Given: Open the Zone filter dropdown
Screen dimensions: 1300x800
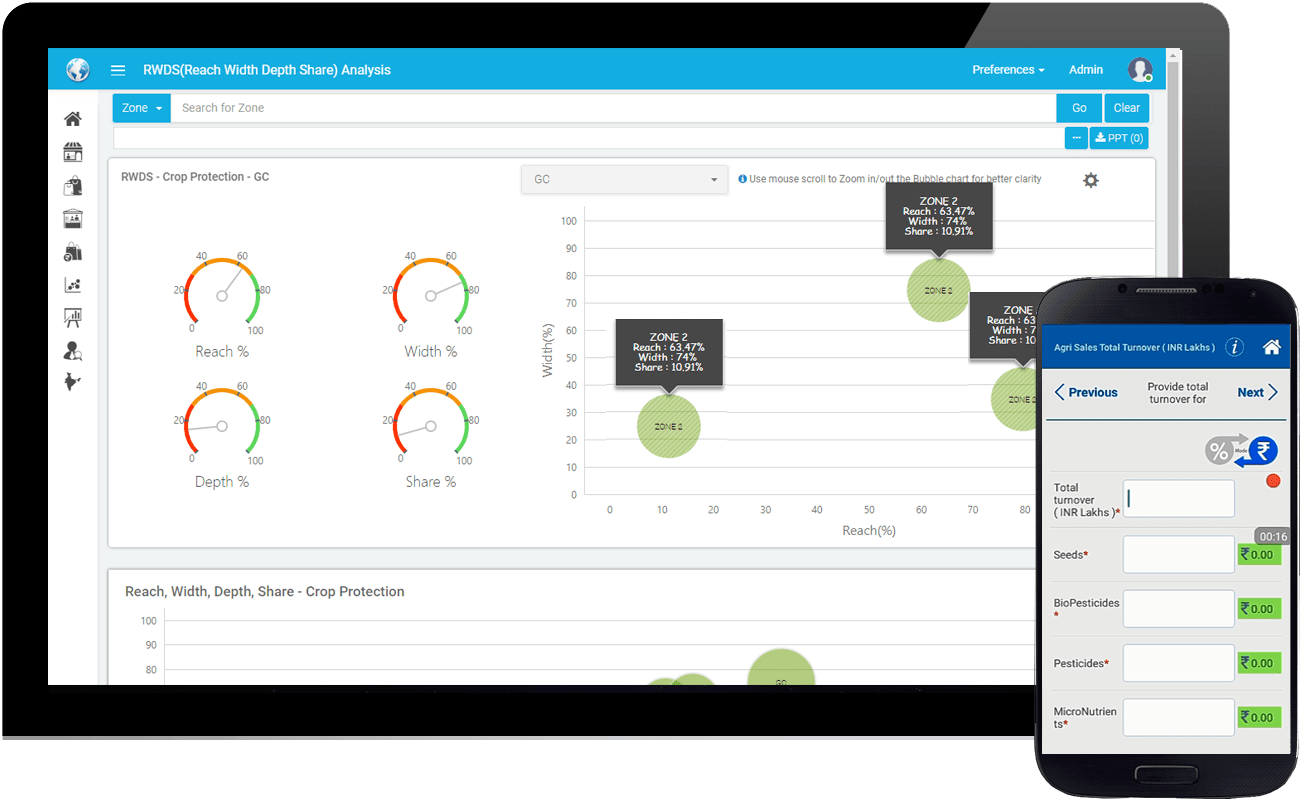Looking at the screenshot, I should 141,108.
